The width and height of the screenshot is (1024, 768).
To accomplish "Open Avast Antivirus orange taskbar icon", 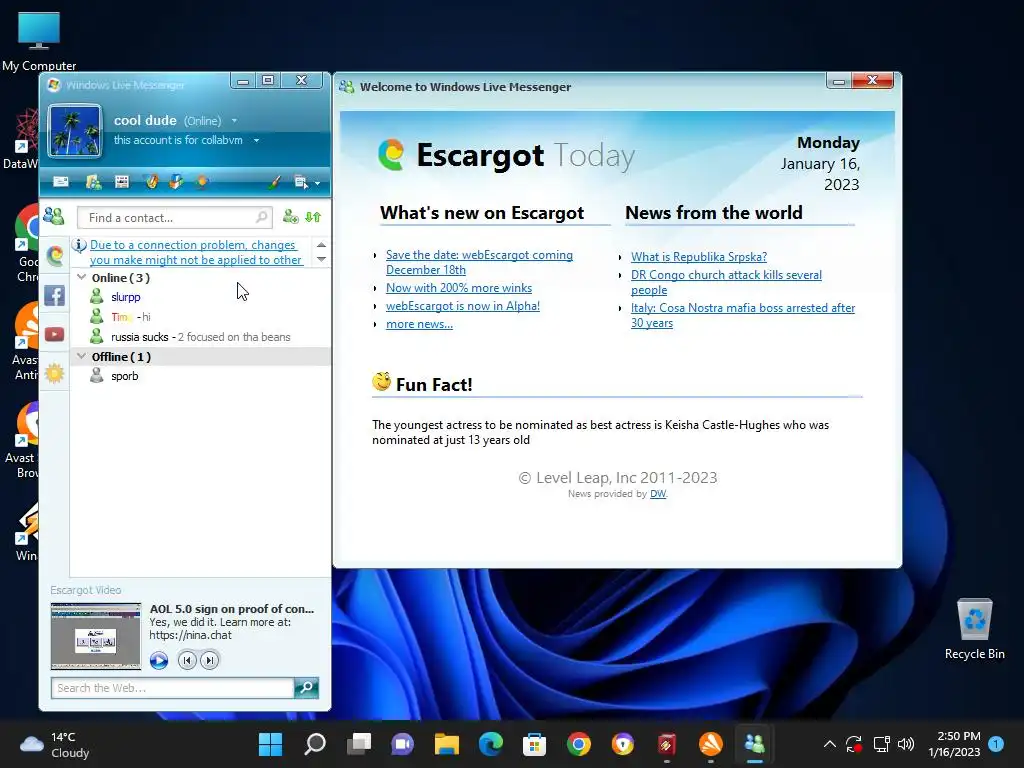I will [x=711, y=744].
